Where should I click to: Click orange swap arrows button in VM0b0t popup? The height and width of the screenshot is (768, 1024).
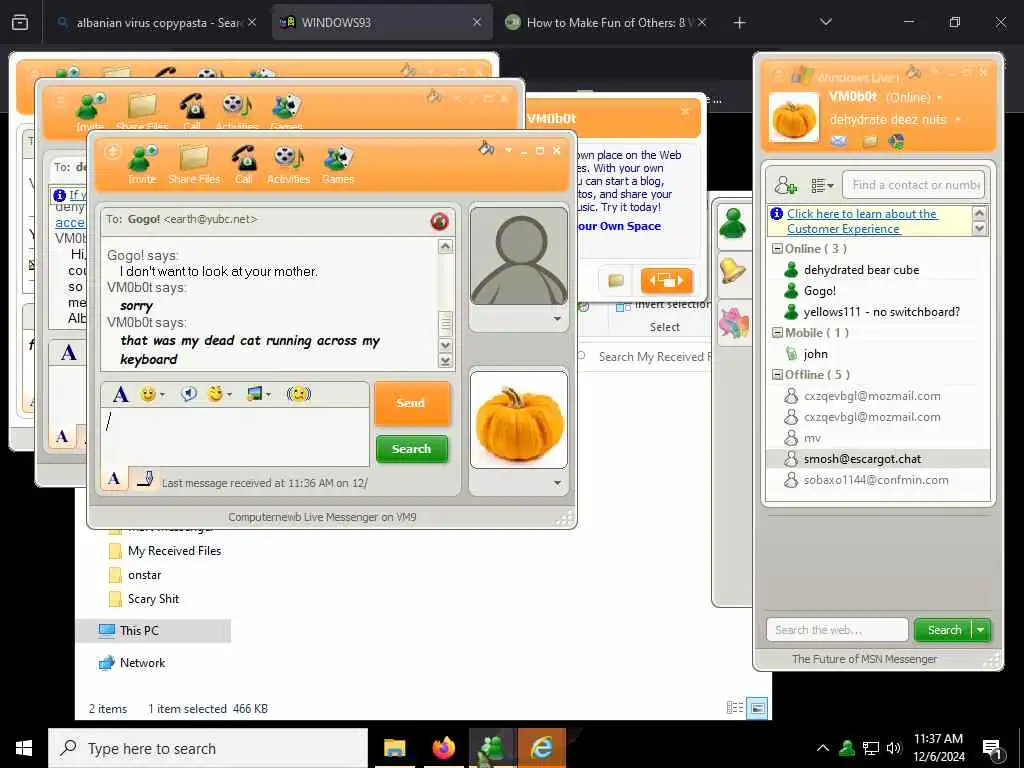point(666,280)
